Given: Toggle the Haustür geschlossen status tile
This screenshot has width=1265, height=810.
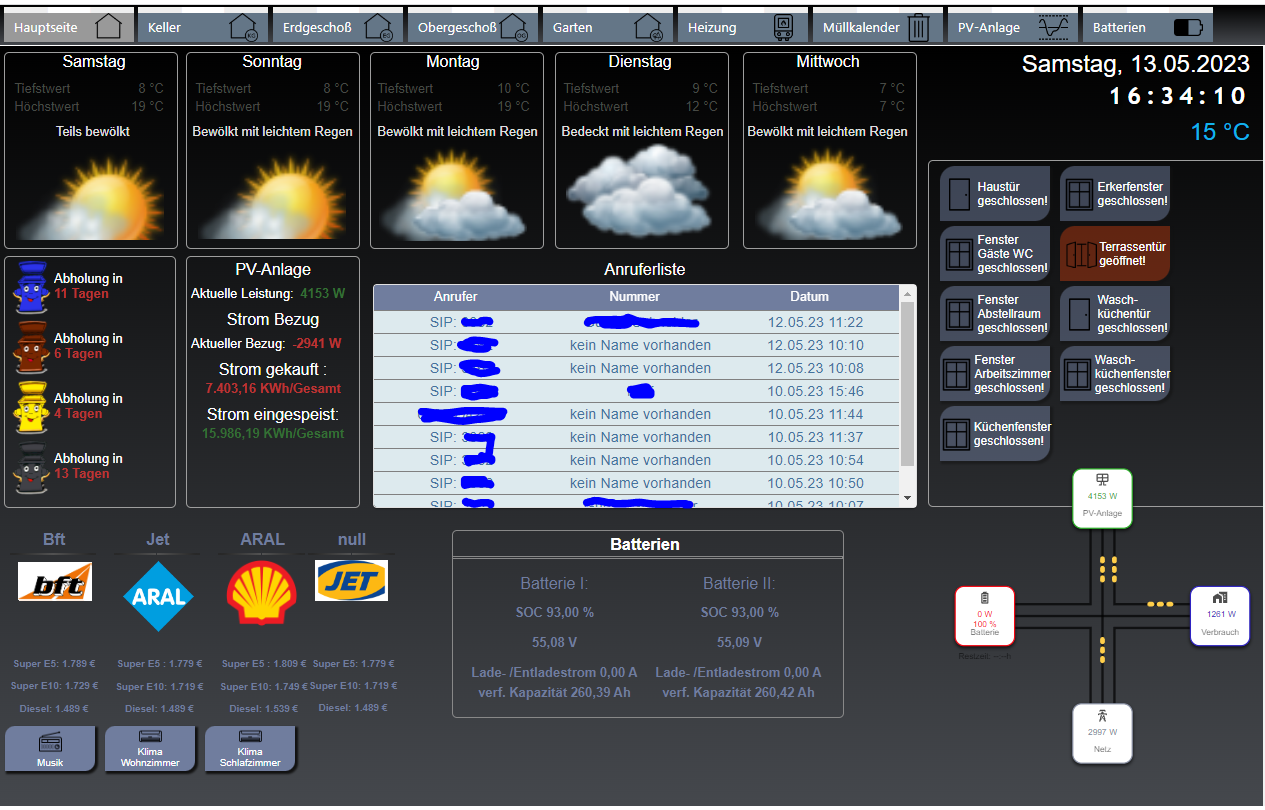Looking at the screenshot, I should click(x=995, y=194).
